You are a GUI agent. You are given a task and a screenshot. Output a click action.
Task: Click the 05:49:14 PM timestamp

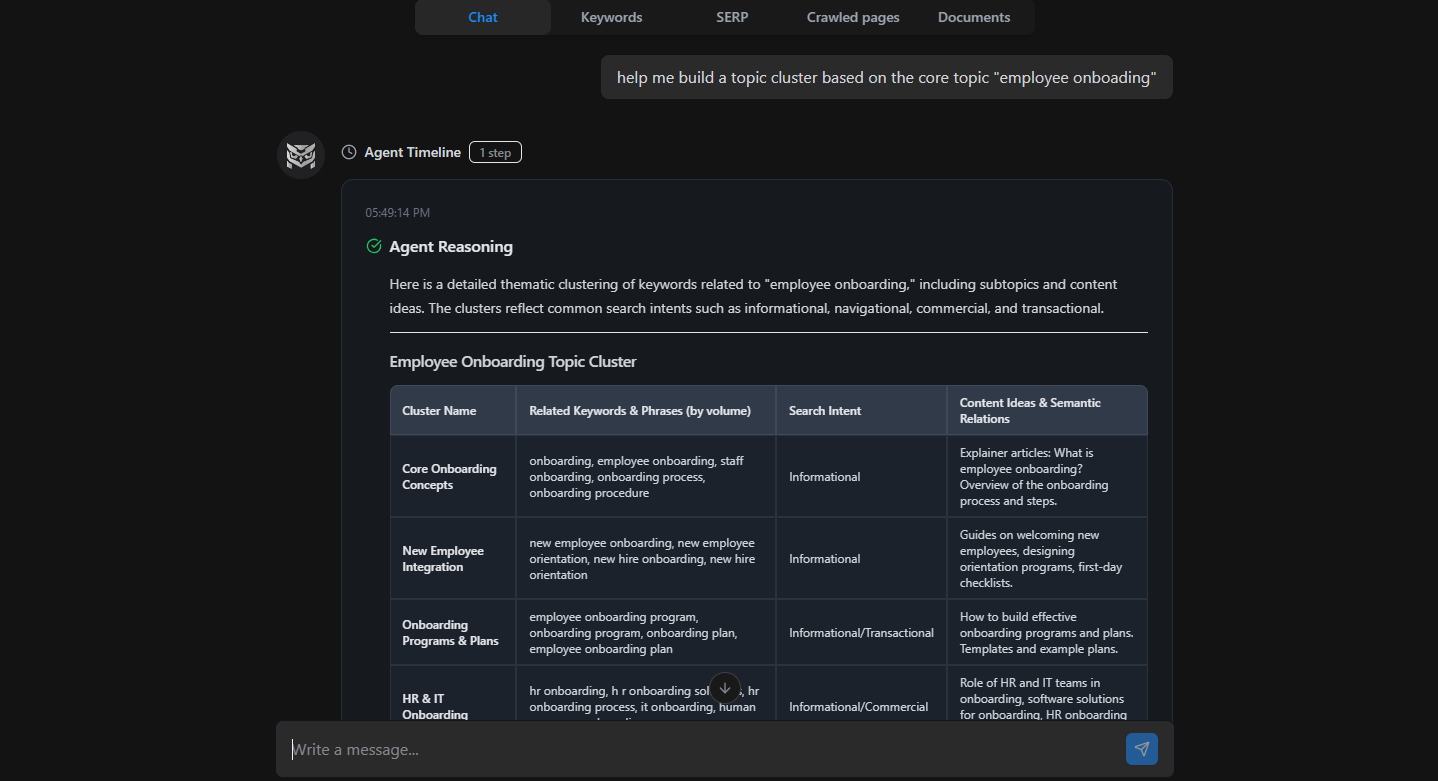pyautogui.click(x=398, y=211)
